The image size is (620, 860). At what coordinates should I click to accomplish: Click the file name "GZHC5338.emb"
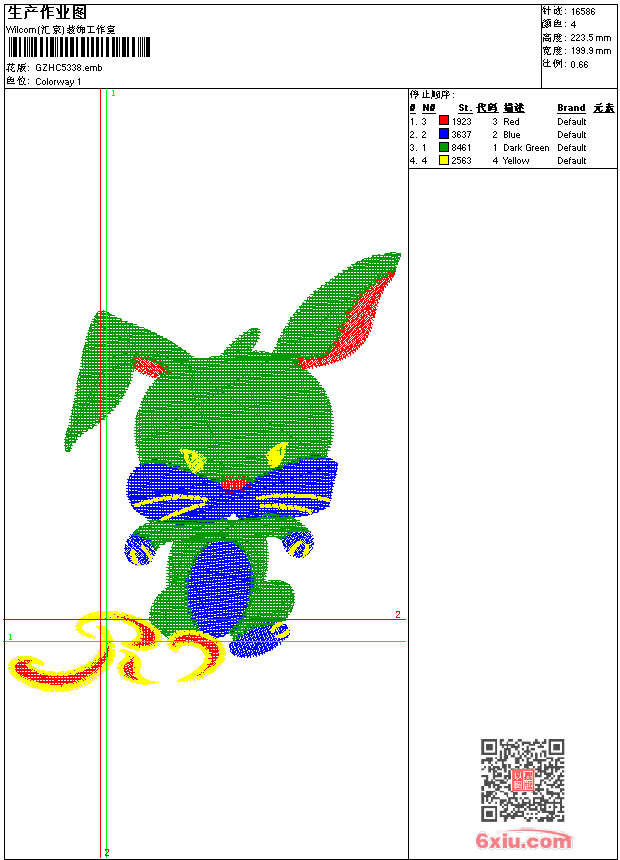point(69,68)
